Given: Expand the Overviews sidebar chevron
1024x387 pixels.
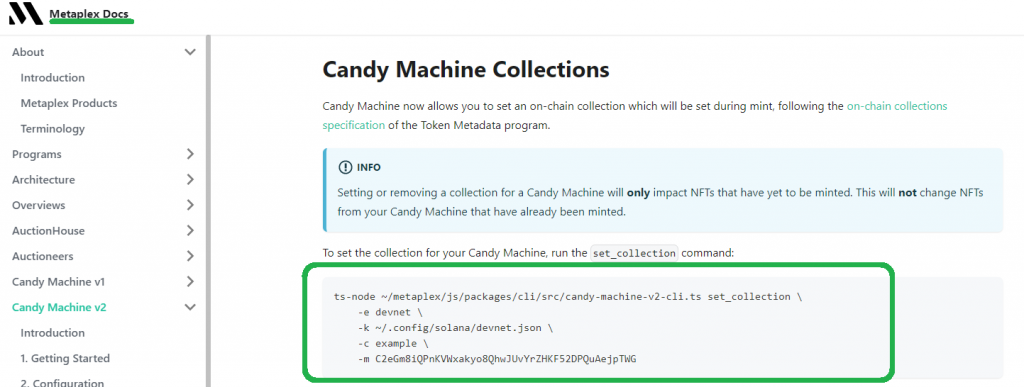Looking at the screenshot, I should tap(190, 205).
